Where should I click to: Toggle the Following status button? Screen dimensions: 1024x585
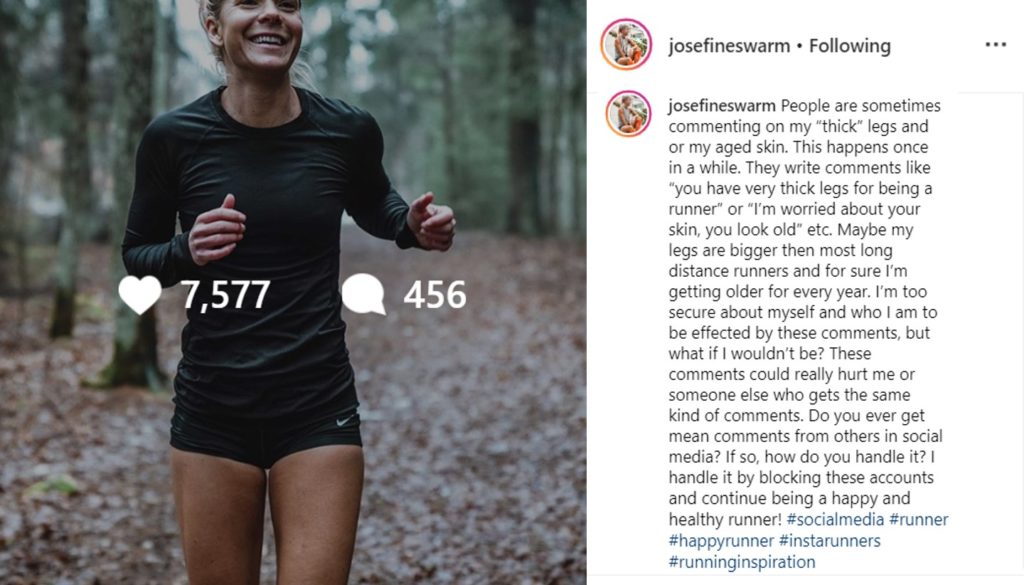tap(850, 46)
